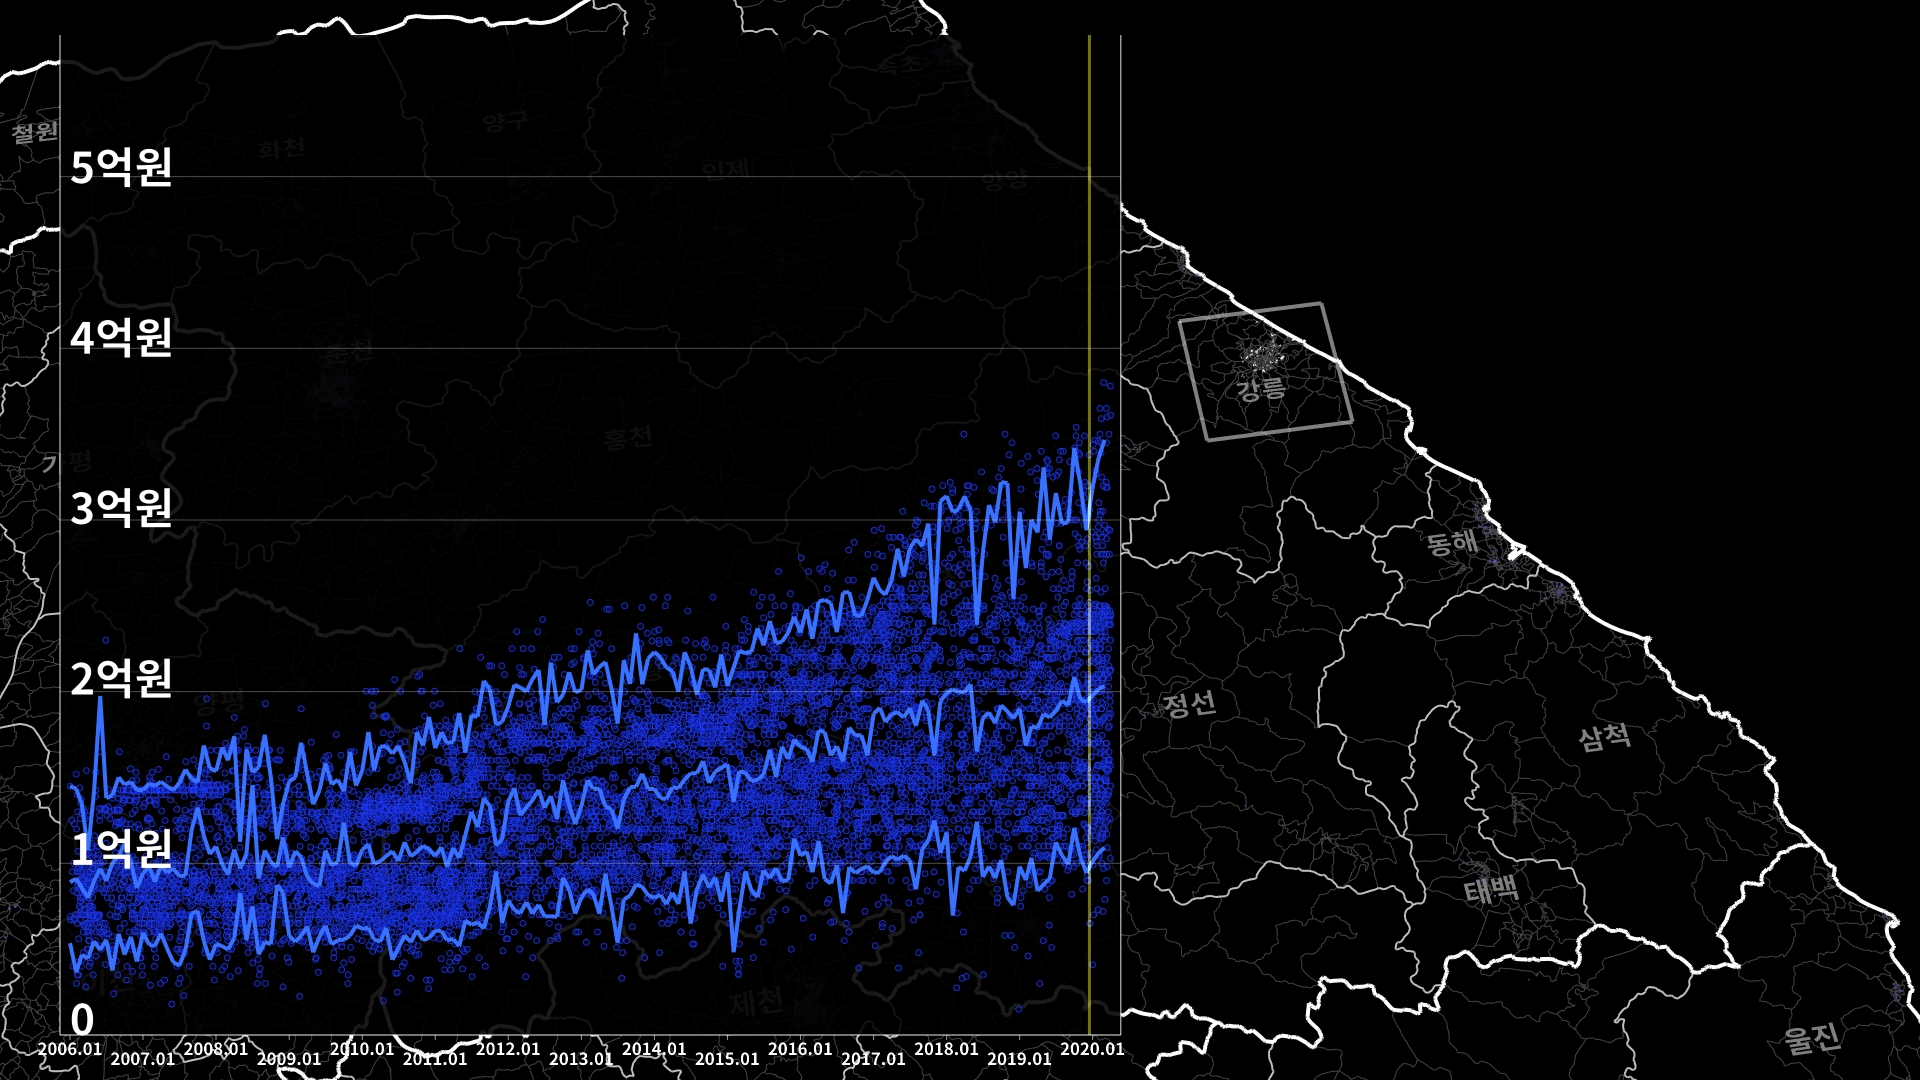Screen dimensions: 1920x1080
Task: Click the 동해 region label on map
Action: (x=1452, y=543)
